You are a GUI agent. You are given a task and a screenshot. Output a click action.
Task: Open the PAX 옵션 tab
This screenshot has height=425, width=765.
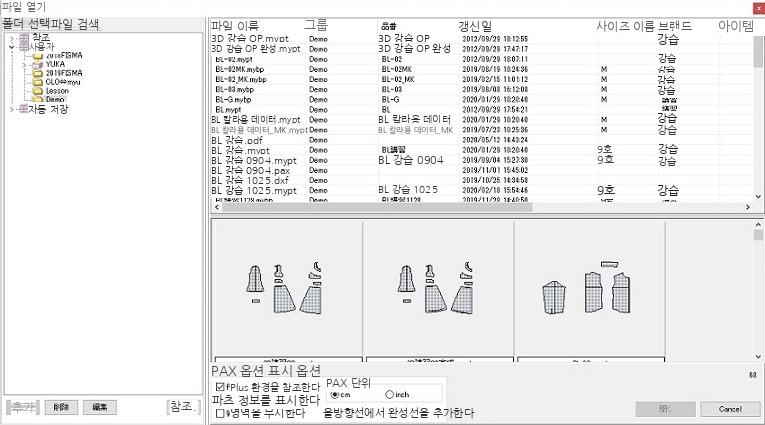coord(239,371)
